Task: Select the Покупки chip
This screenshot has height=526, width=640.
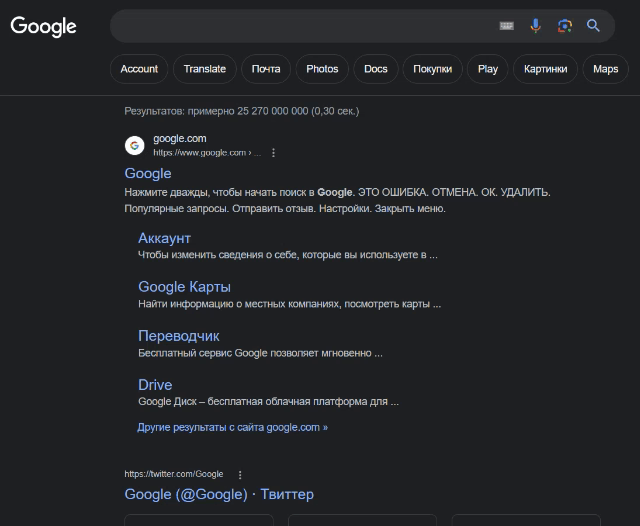Action: [x=433, y=69]
